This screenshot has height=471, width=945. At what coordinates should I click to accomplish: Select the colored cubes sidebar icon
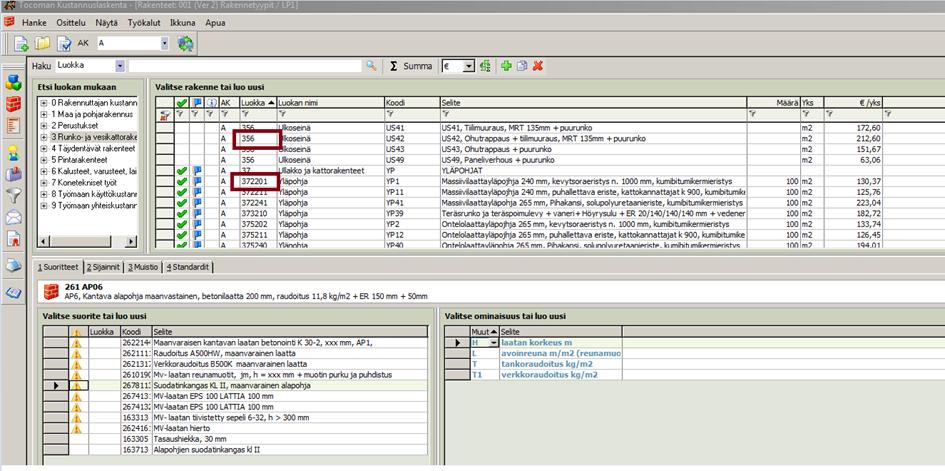[x=13, y=83]
